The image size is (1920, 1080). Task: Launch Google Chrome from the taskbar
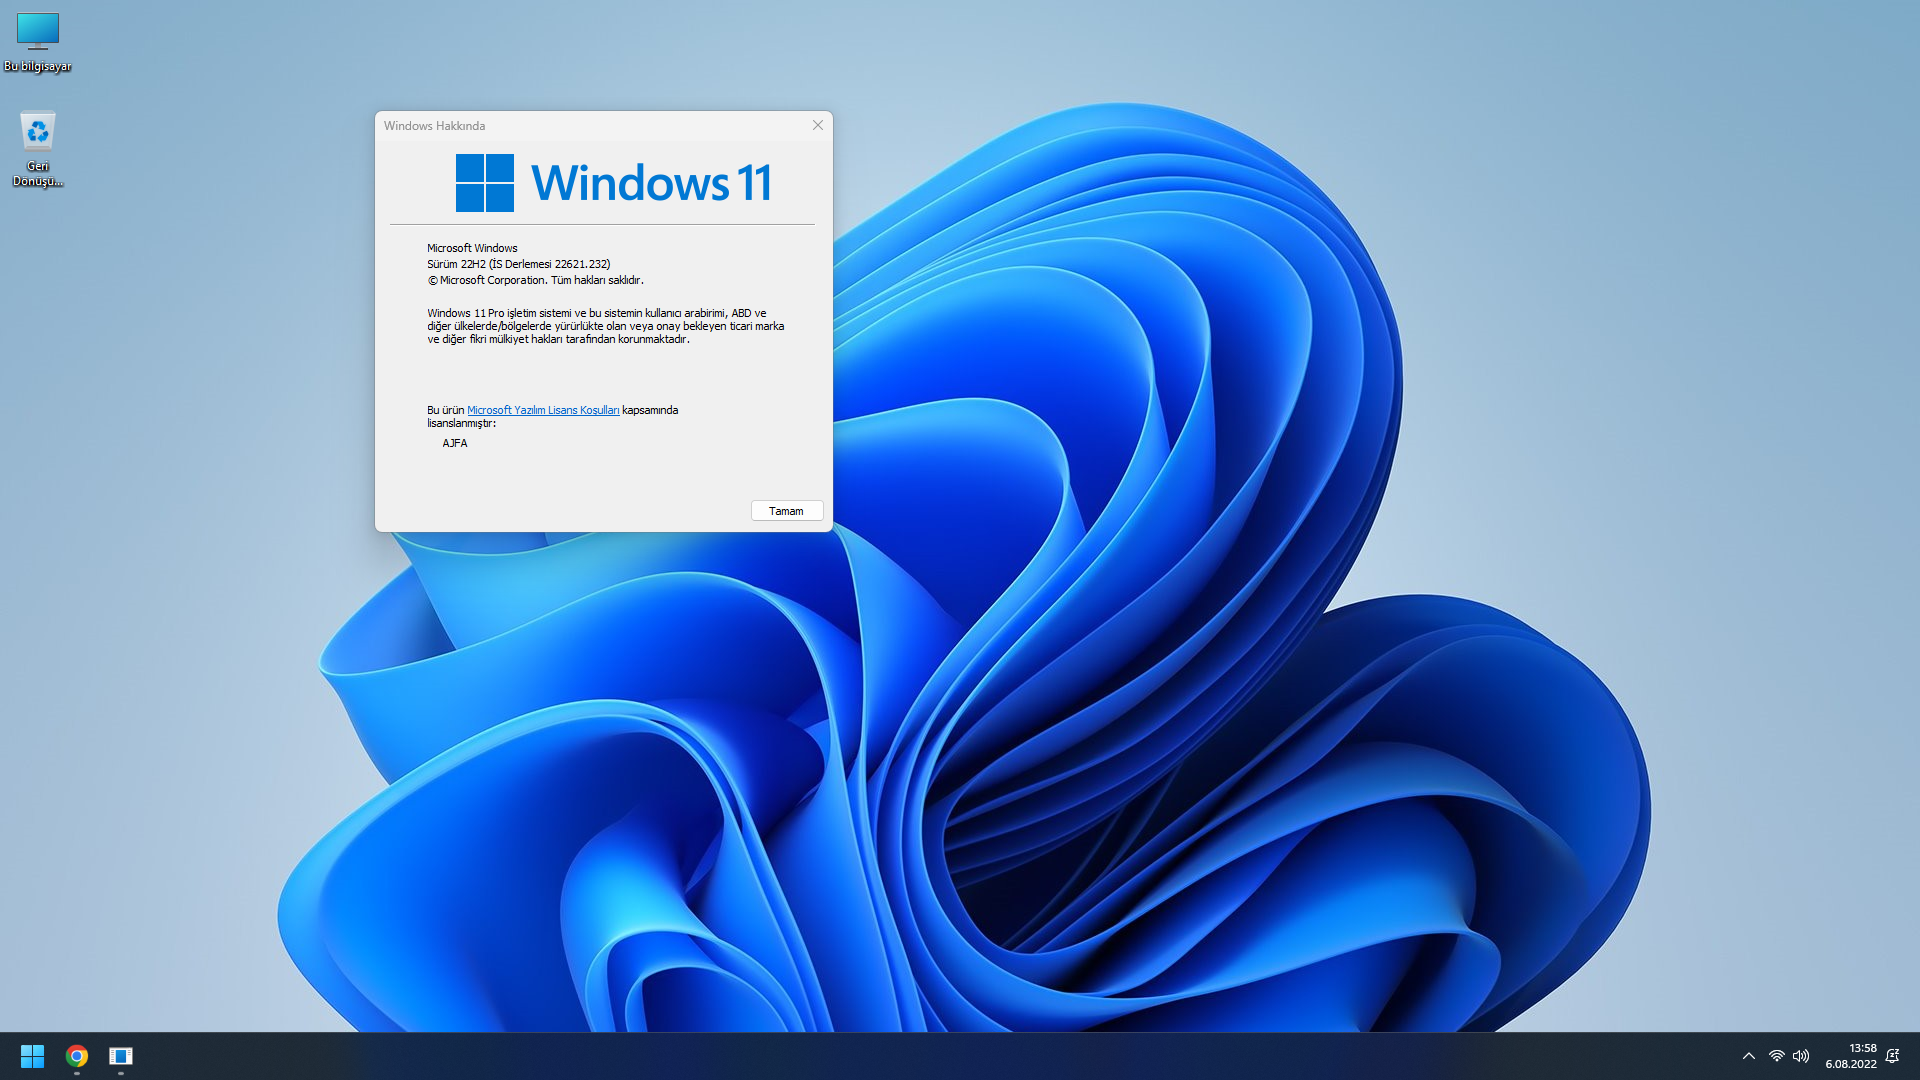[77, 1056]
